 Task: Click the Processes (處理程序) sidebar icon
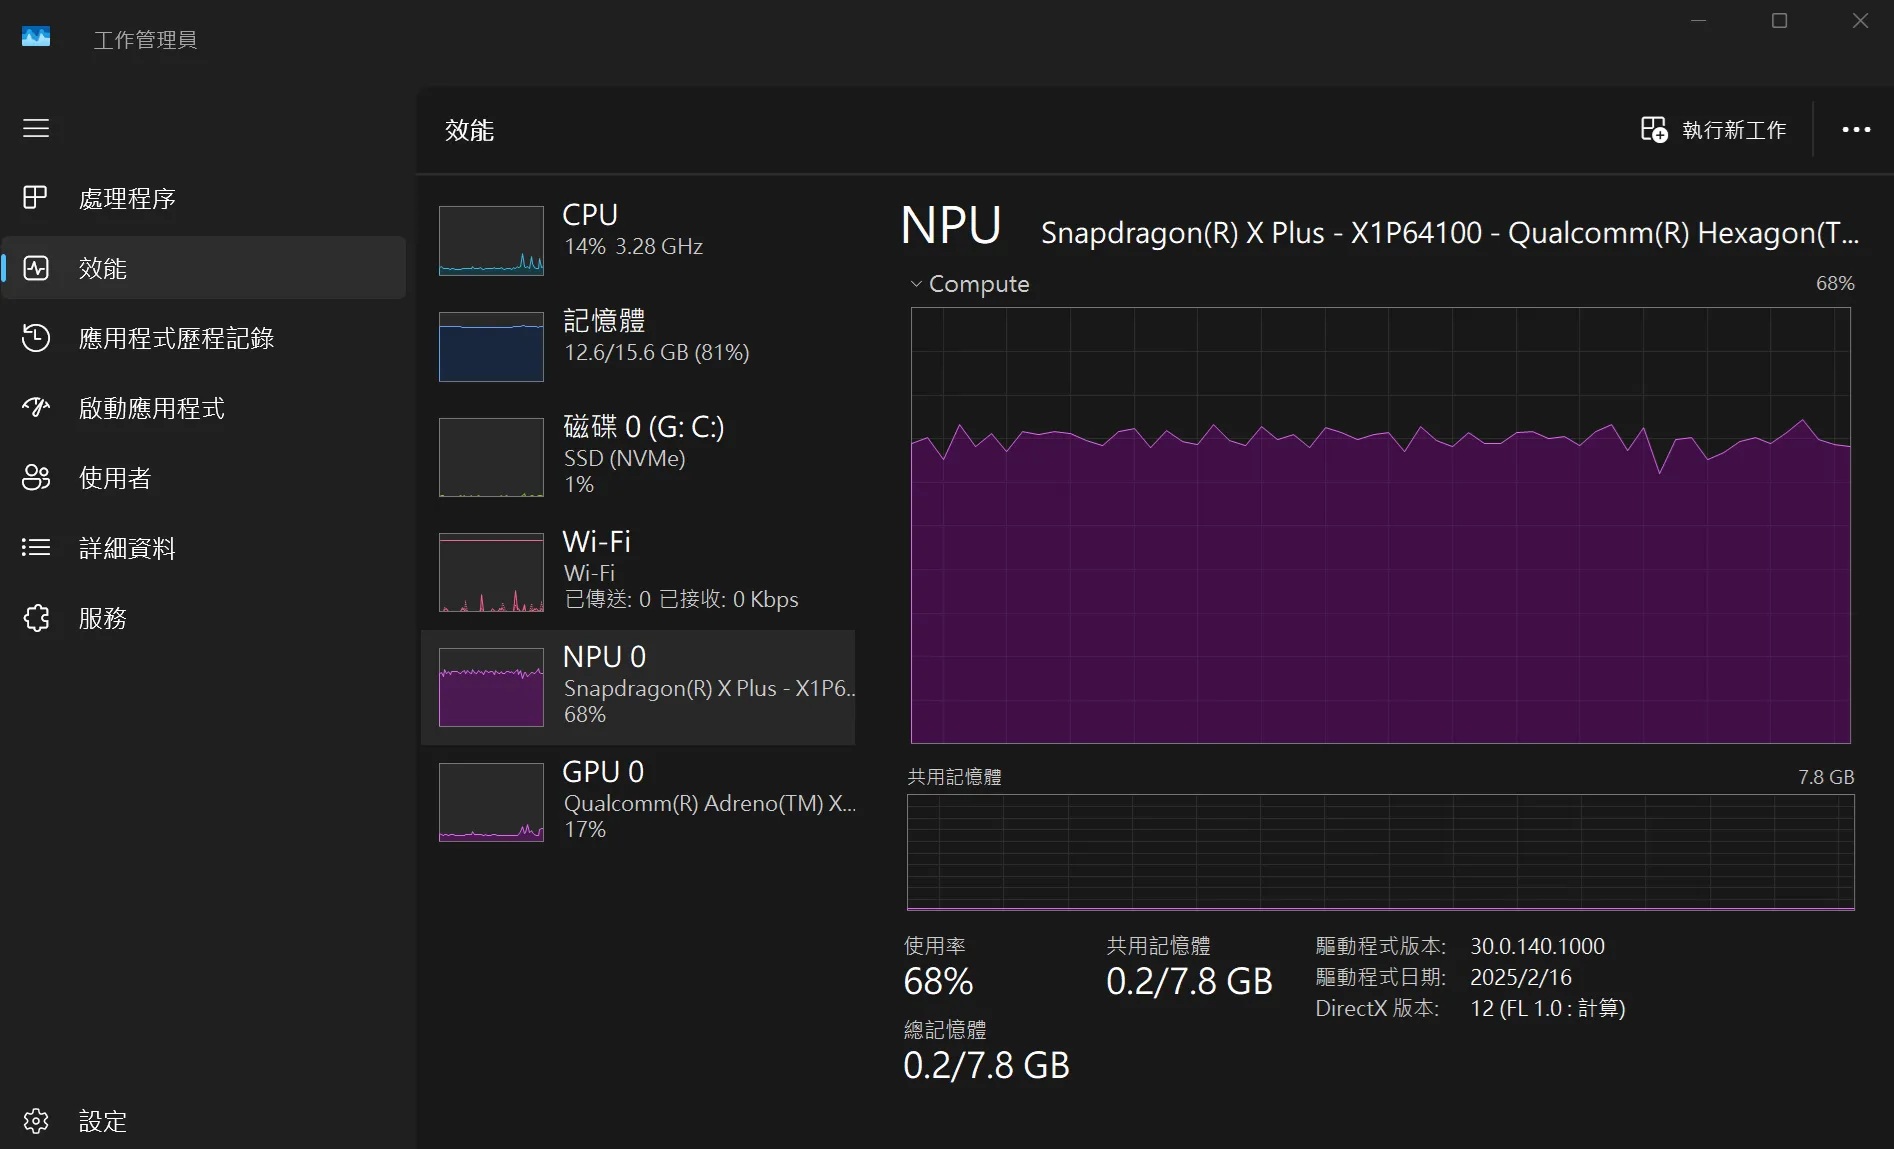pos(36,198)
